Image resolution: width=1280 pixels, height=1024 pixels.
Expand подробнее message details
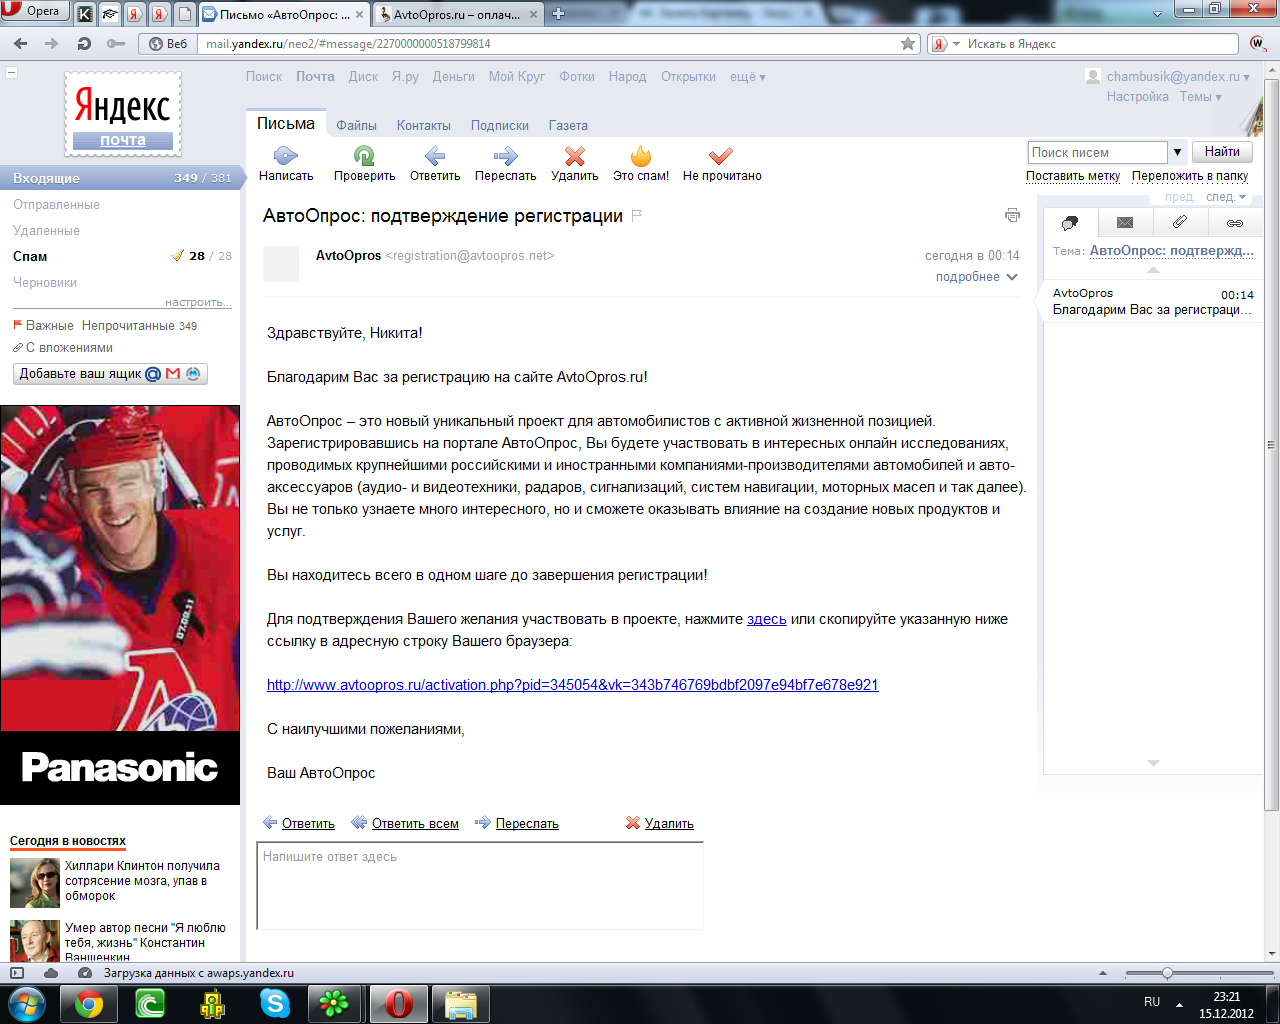[x=976, y=277]
